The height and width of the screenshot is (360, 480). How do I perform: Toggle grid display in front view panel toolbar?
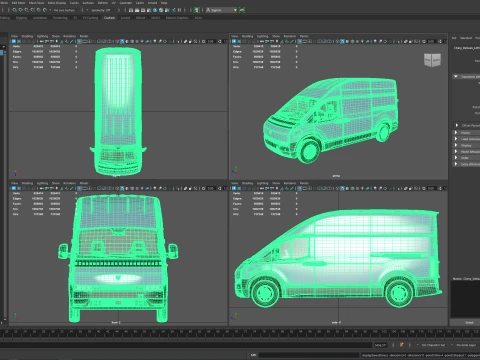(x=79, y=188)
